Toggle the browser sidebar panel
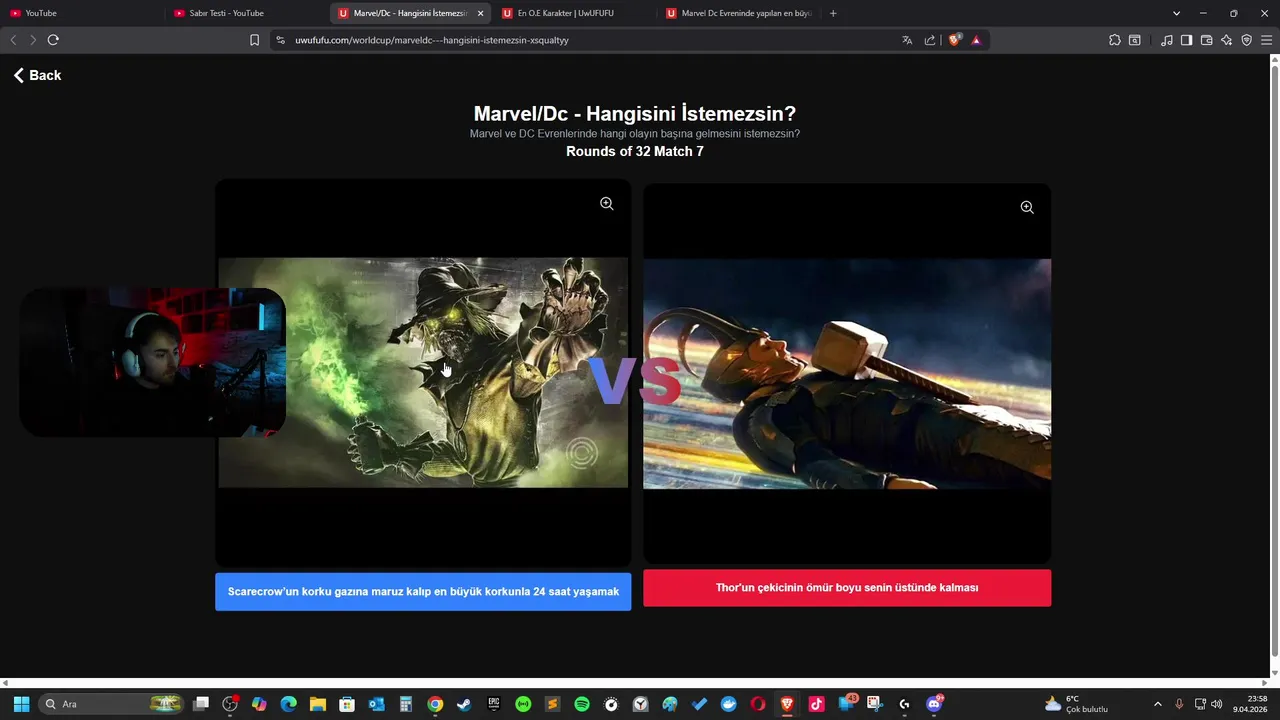The width and height of the screenshot is (1280, 720). coord(1186,40)
